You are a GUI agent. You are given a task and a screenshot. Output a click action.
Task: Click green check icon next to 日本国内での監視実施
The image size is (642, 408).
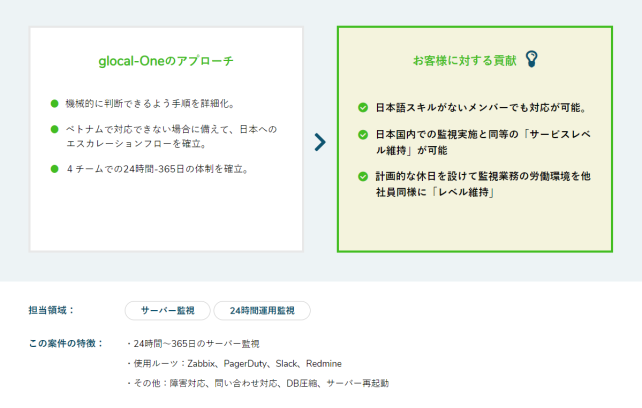tap(363, 134)
